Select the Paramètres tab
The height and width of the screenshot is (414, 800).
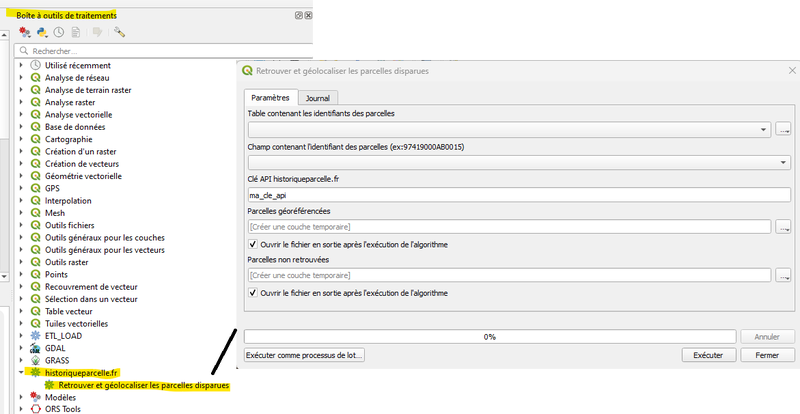pyautogui.click(x=270, y=98)
